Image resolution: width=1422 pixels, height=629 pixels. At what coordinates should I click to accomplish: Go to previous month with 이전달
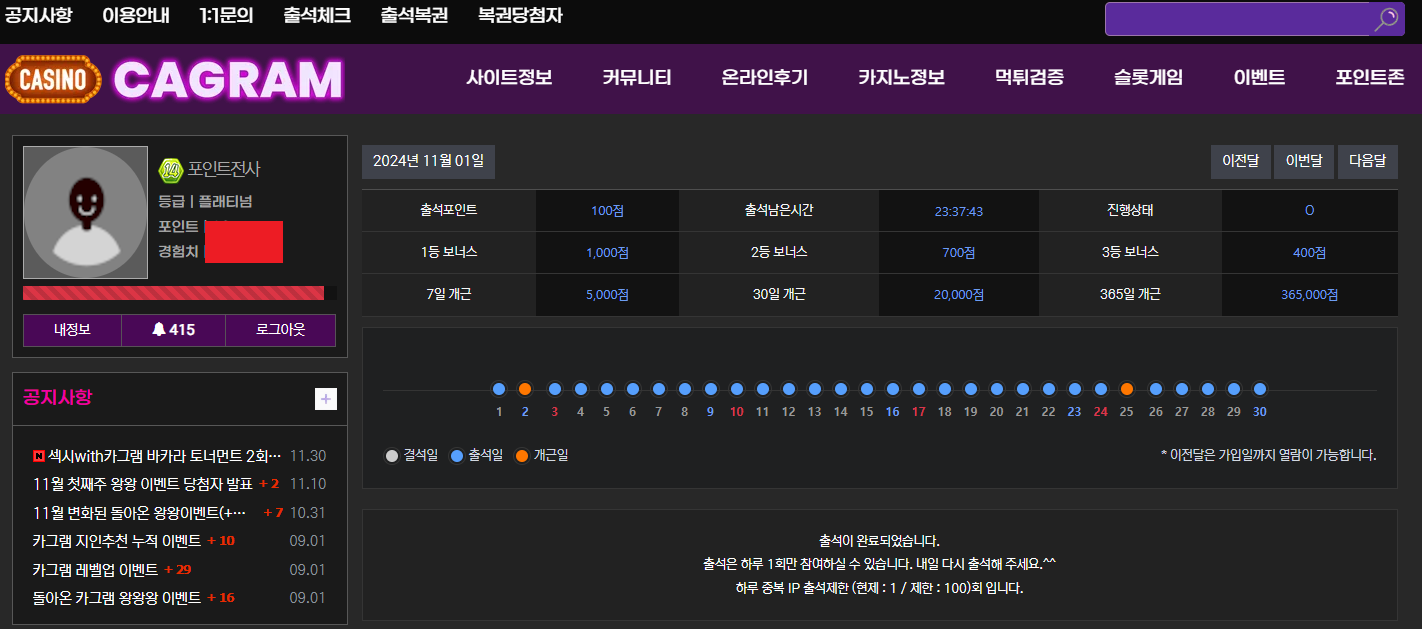click(x=1240, y=161)
